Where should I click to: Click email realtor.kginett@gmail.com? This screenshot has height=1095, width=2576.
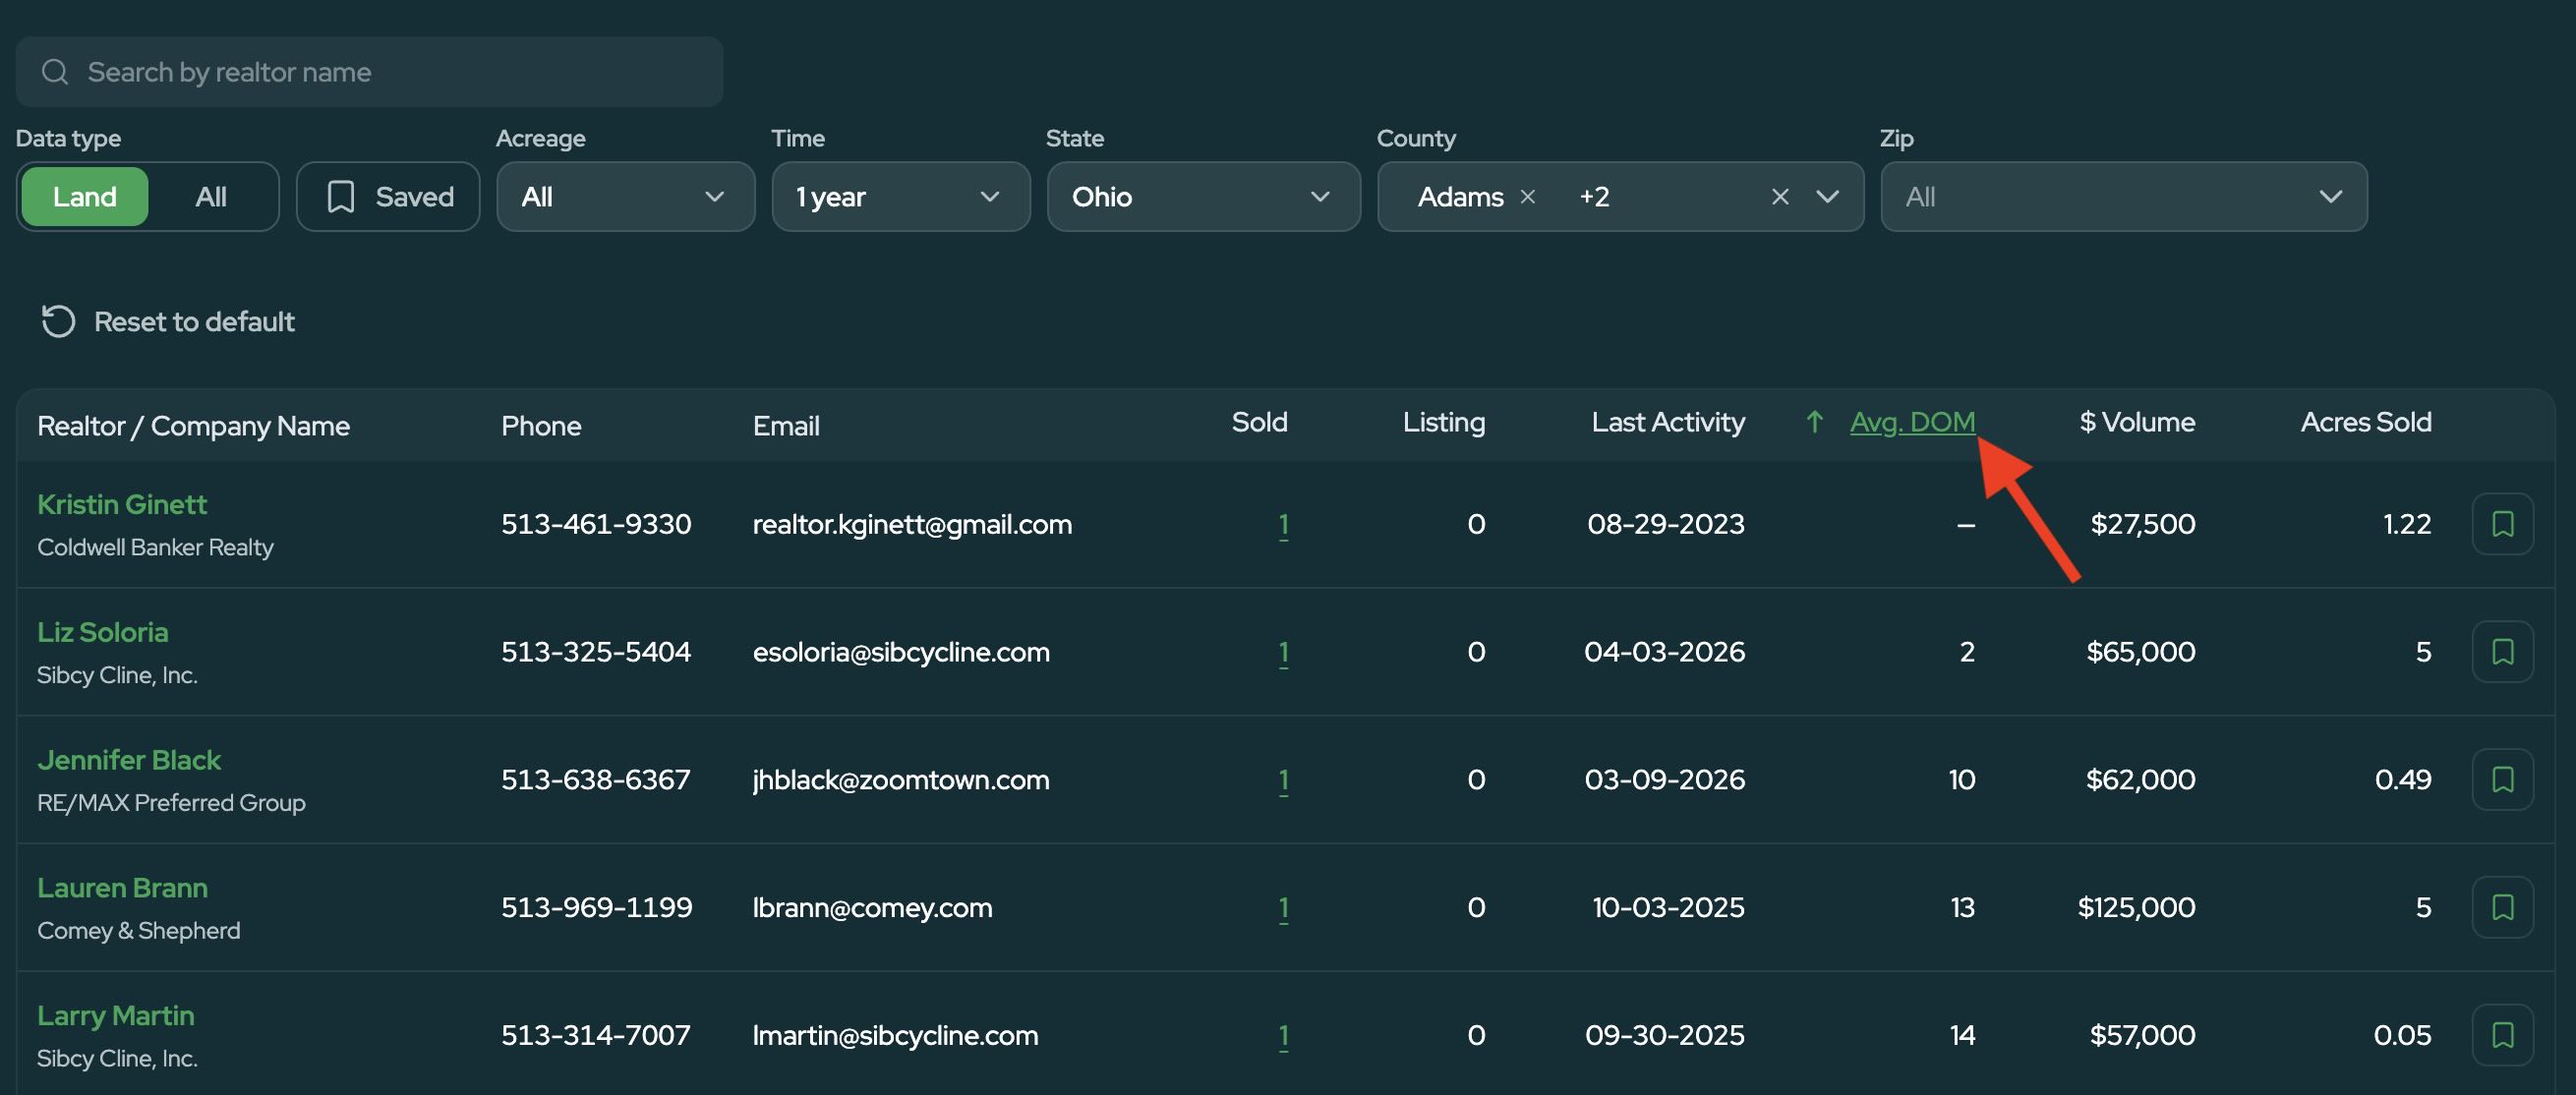[912, 525]
